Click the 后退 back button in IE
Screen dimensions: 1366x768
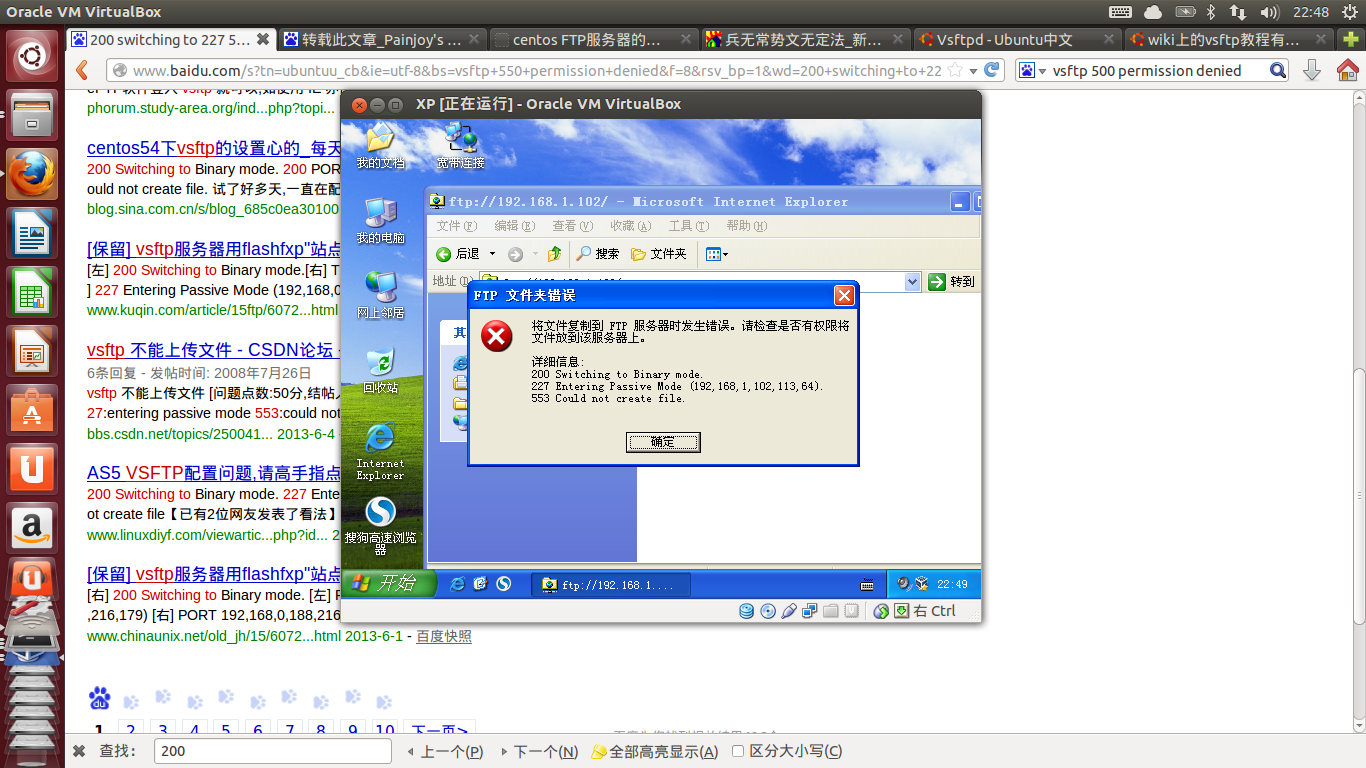458,254
